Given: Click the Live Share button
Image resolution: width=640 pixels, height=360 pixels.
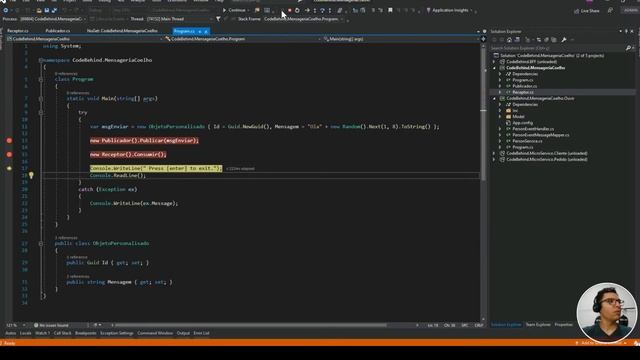Looking at the screenshot, I should click(587, 11).
